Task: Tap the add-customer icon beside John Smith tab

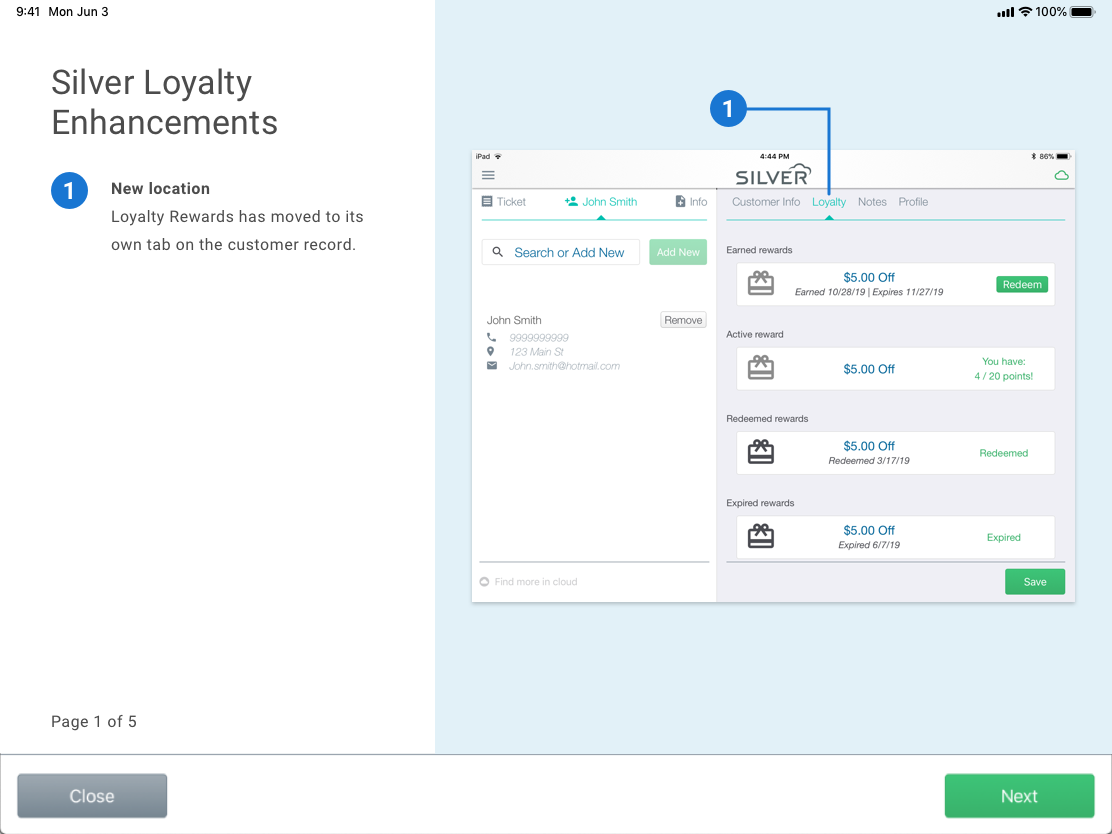Action: point(571,201)
